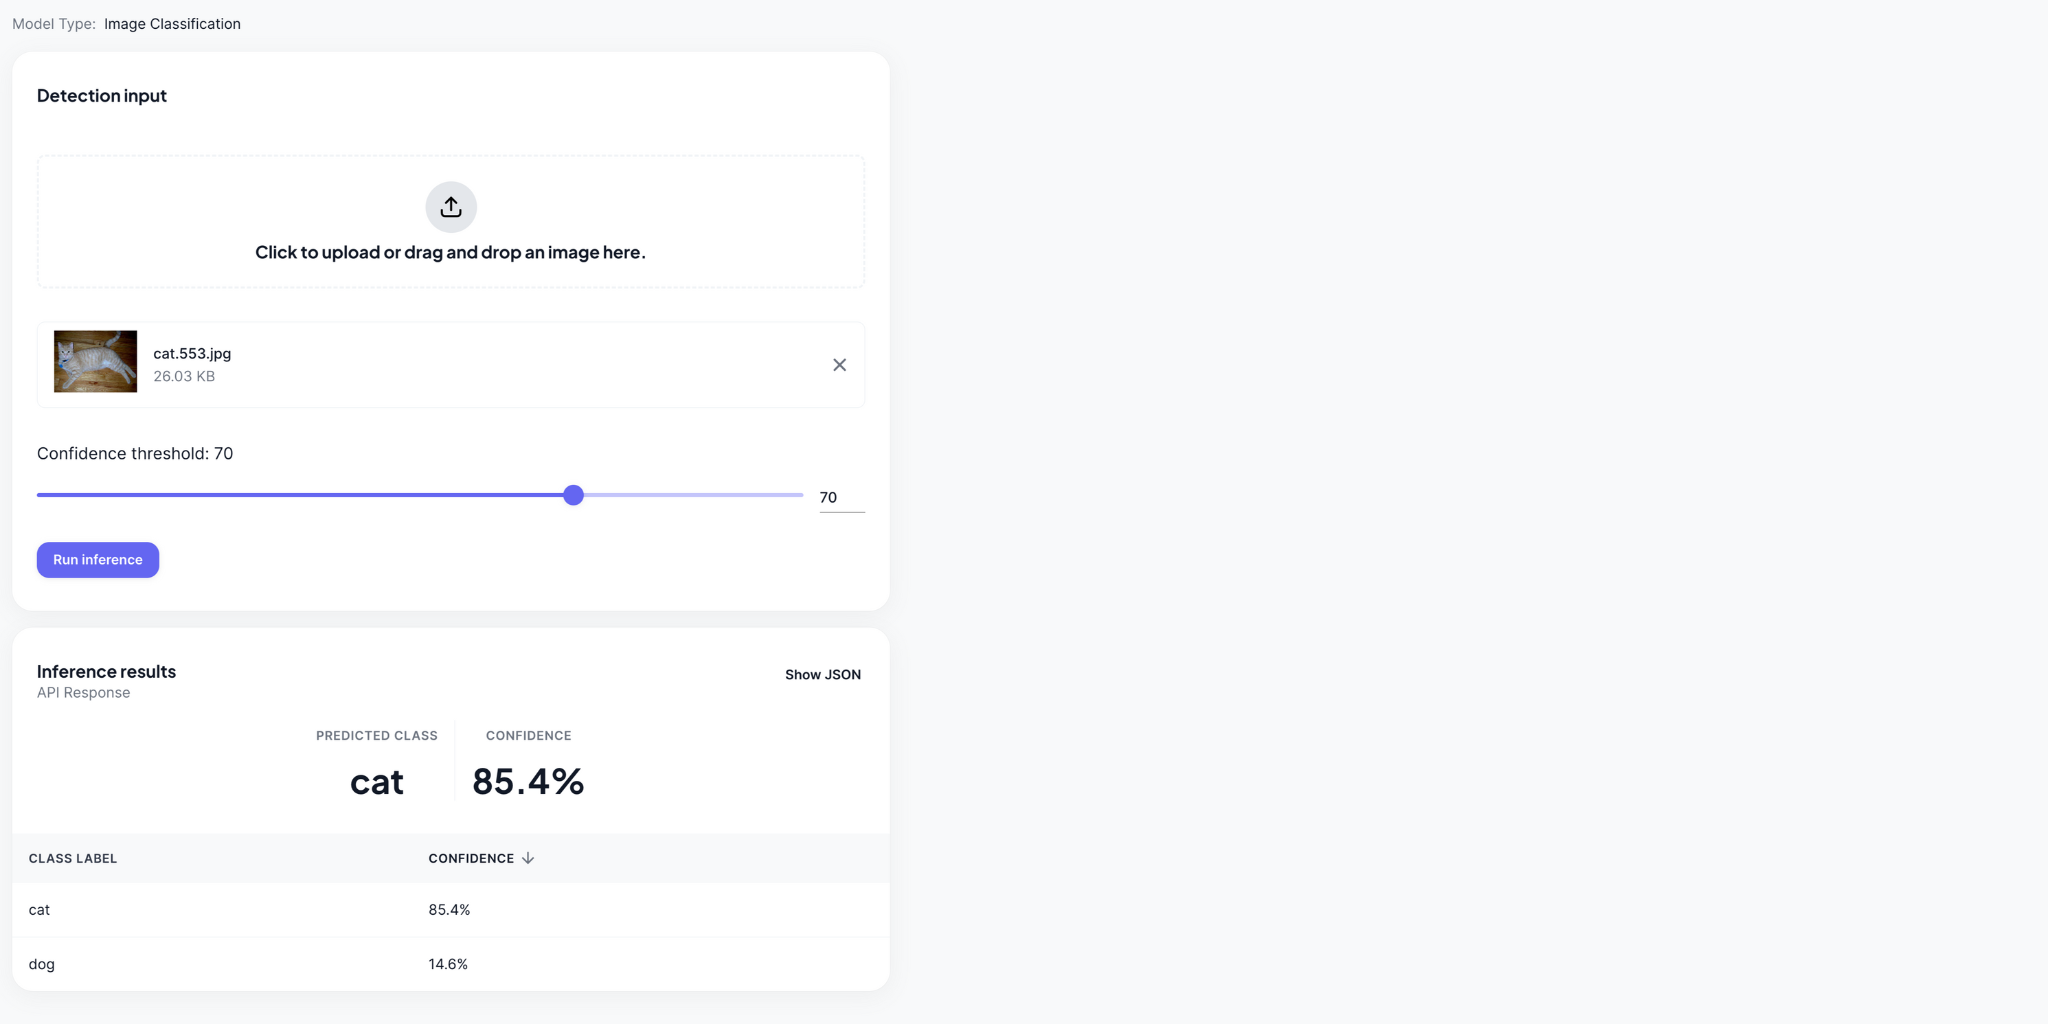
Task: Open the cat.553.jpg thumbnail preview
Action: pyautogui.click(x=95, y=361)
